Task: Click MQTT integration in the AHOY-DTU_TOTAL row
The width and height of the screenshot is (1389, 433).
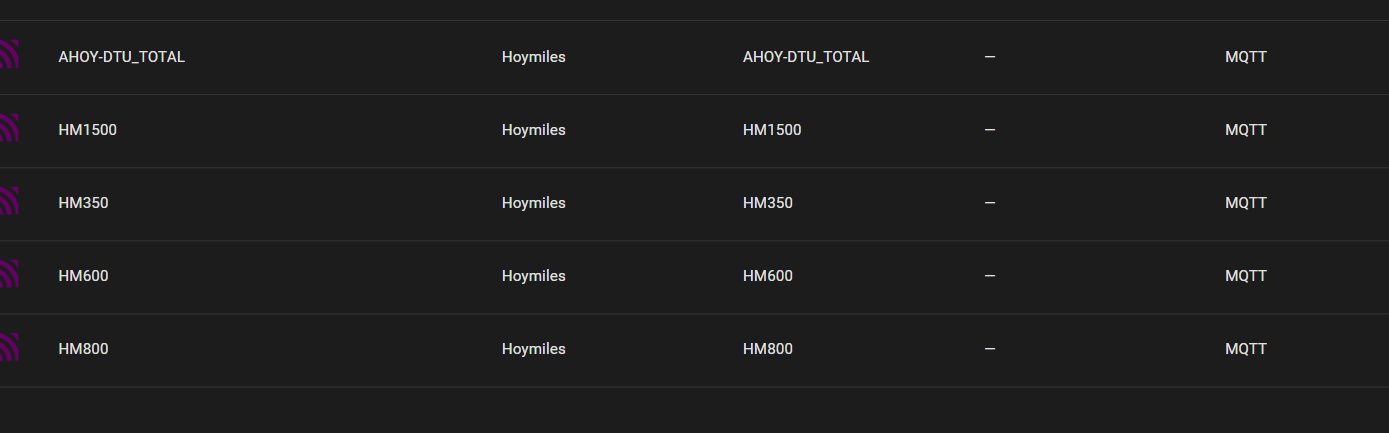Action: coord(1246,57)
